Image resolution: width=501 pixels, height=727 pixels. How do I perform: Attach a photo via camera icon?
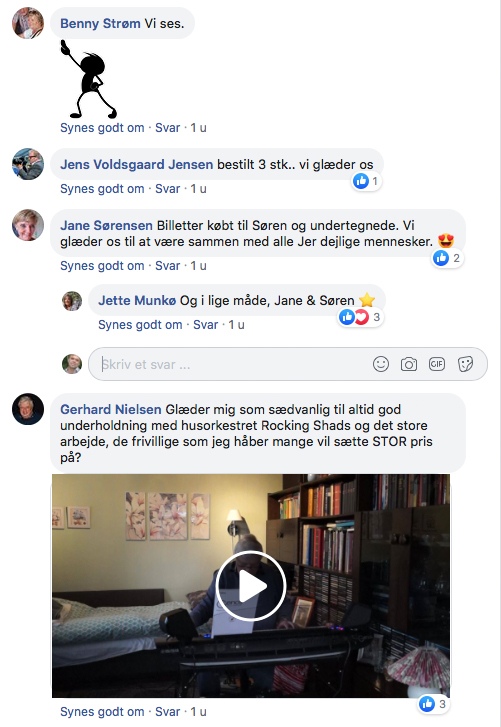click(x=408, y=364)
